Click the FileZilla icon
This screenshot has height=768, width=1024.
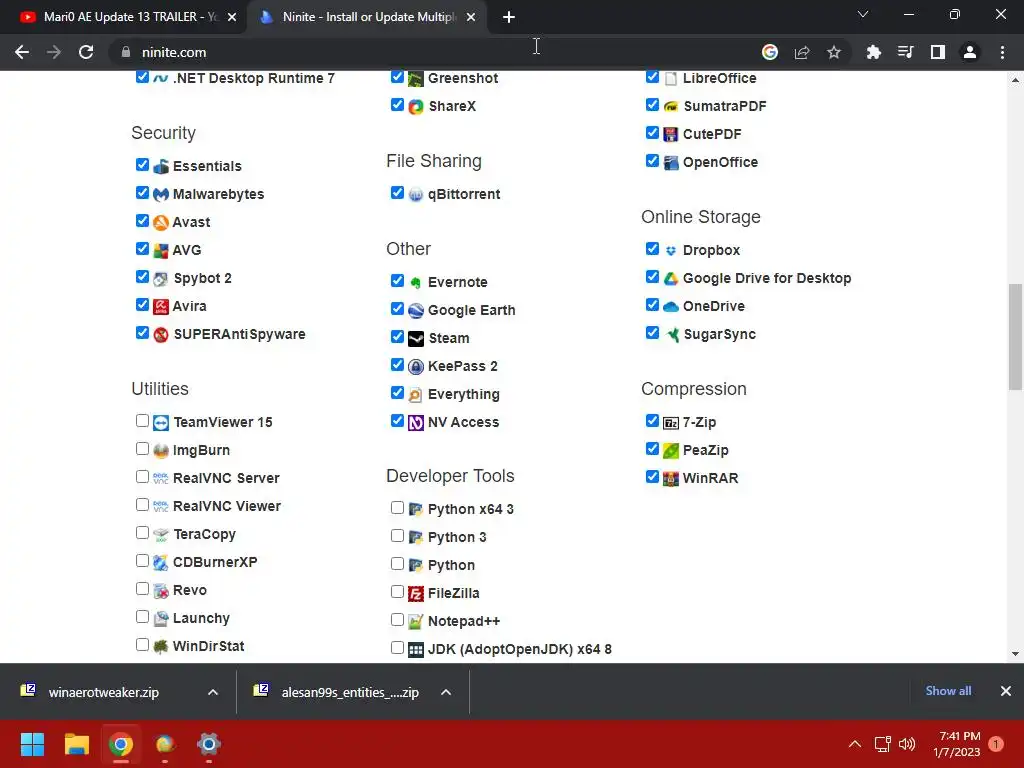pyautogui.click(x=416, y=594)
